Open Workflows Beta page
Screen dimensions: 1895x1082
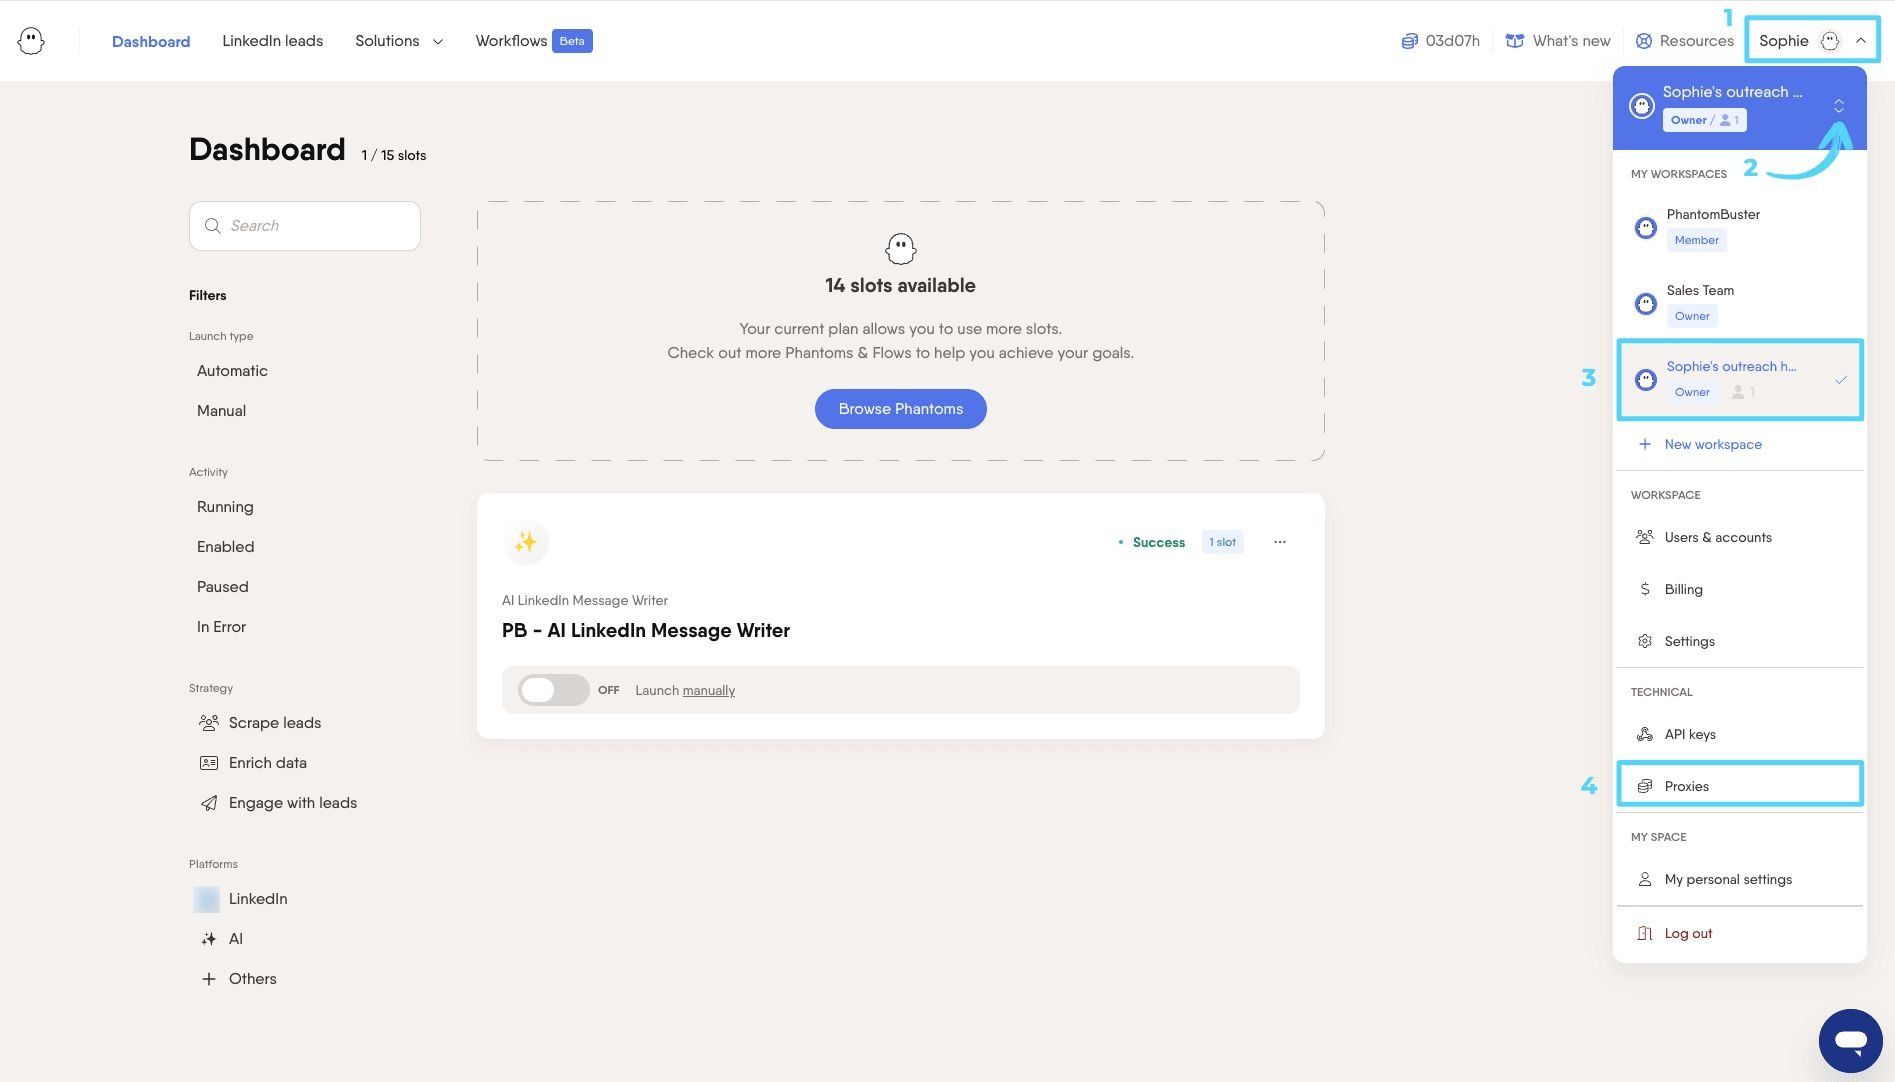(x=534, y=41)
